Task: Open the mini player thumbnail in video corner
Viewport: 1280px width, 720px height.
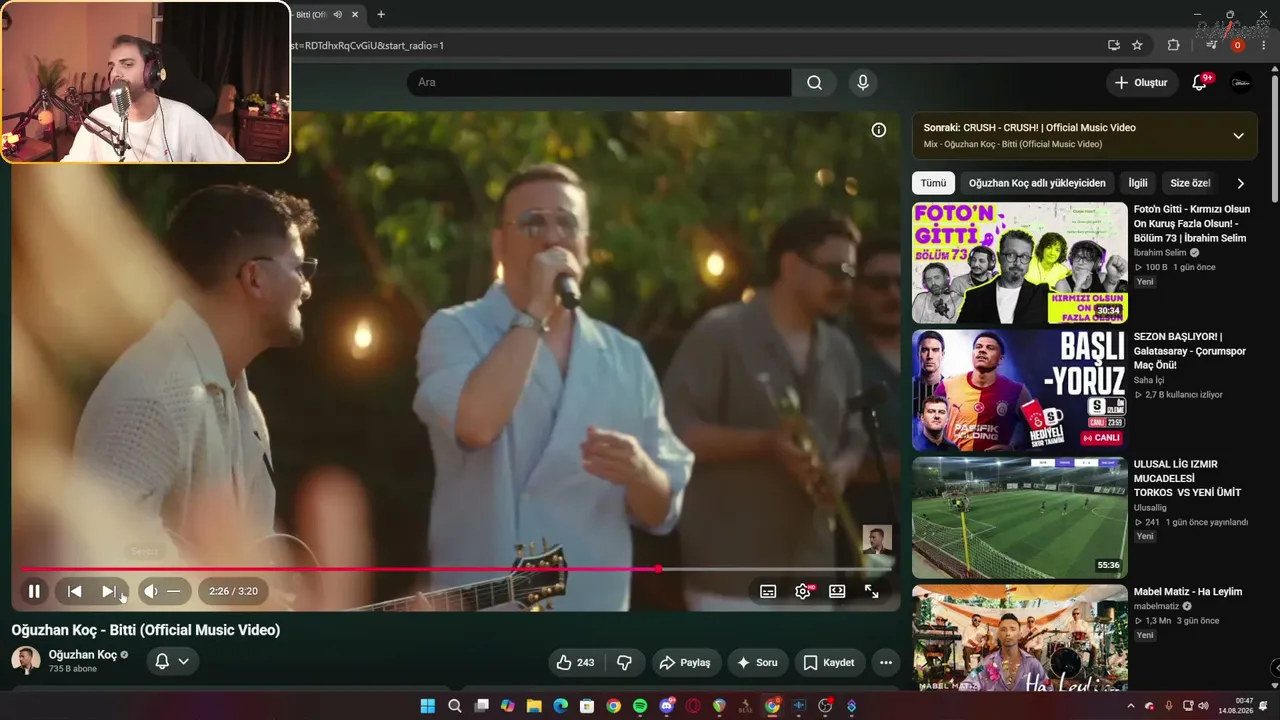Action: click(x=877, y=540)
